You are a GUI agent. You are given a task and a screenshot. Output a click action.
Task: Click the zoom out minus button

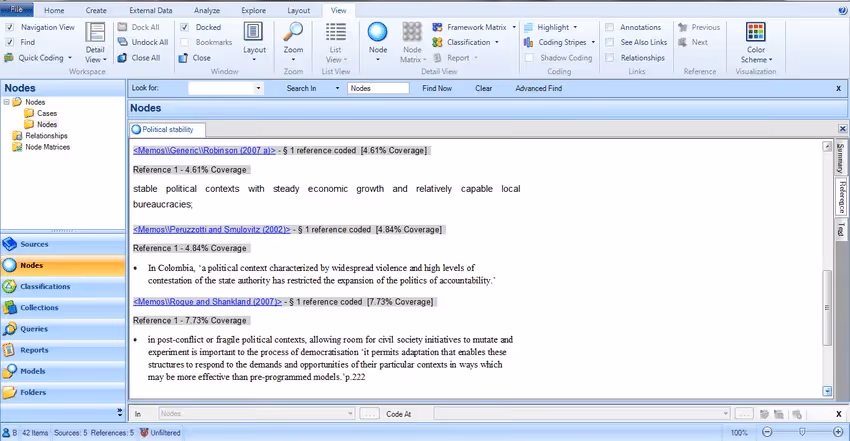click(767, 432)
